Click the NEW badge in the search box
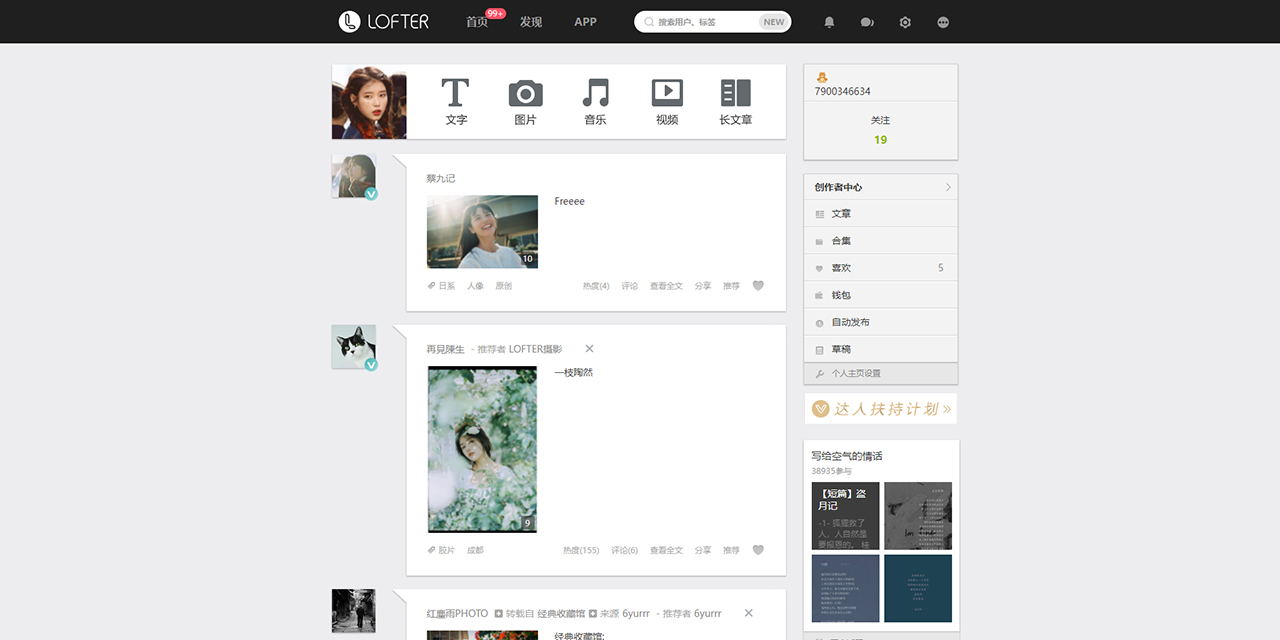Viewport: 1280px width, 640px height. (774, 22)
